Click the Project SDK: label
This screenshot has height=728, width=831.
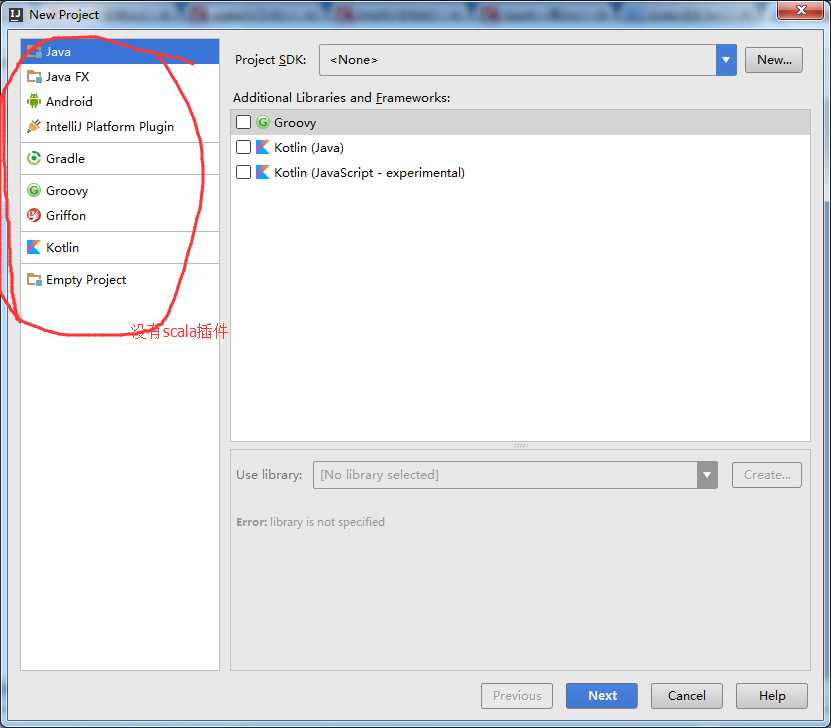coord(270,60)
